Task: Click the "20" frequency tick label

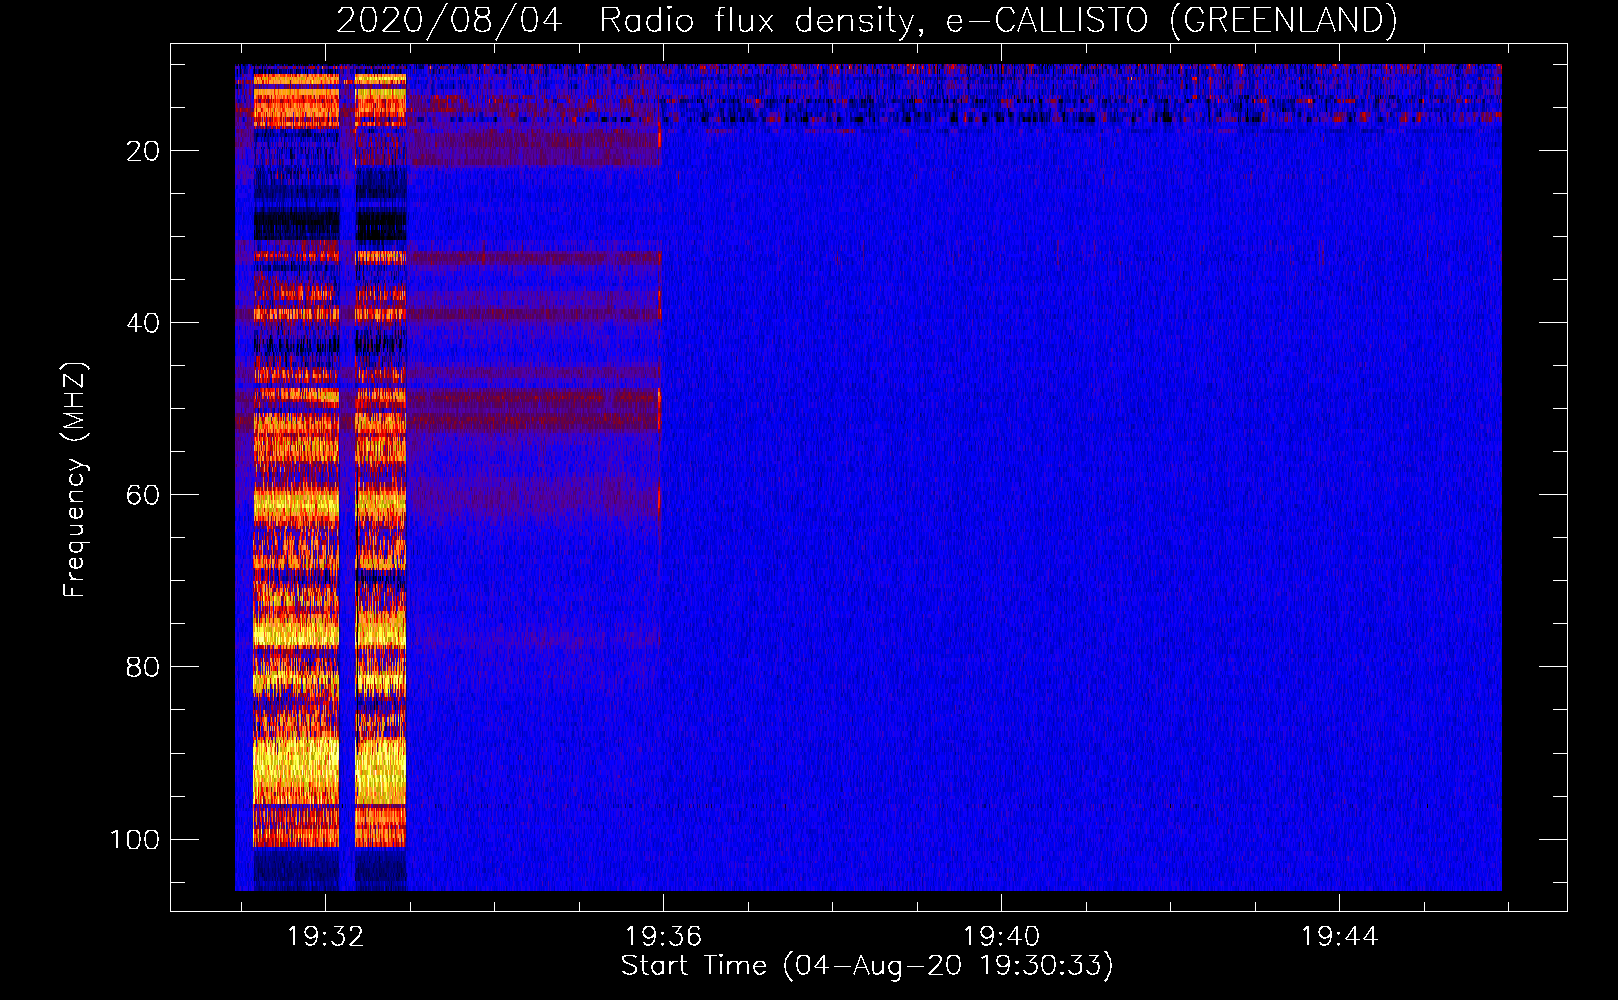Action: tap(143, 151)
